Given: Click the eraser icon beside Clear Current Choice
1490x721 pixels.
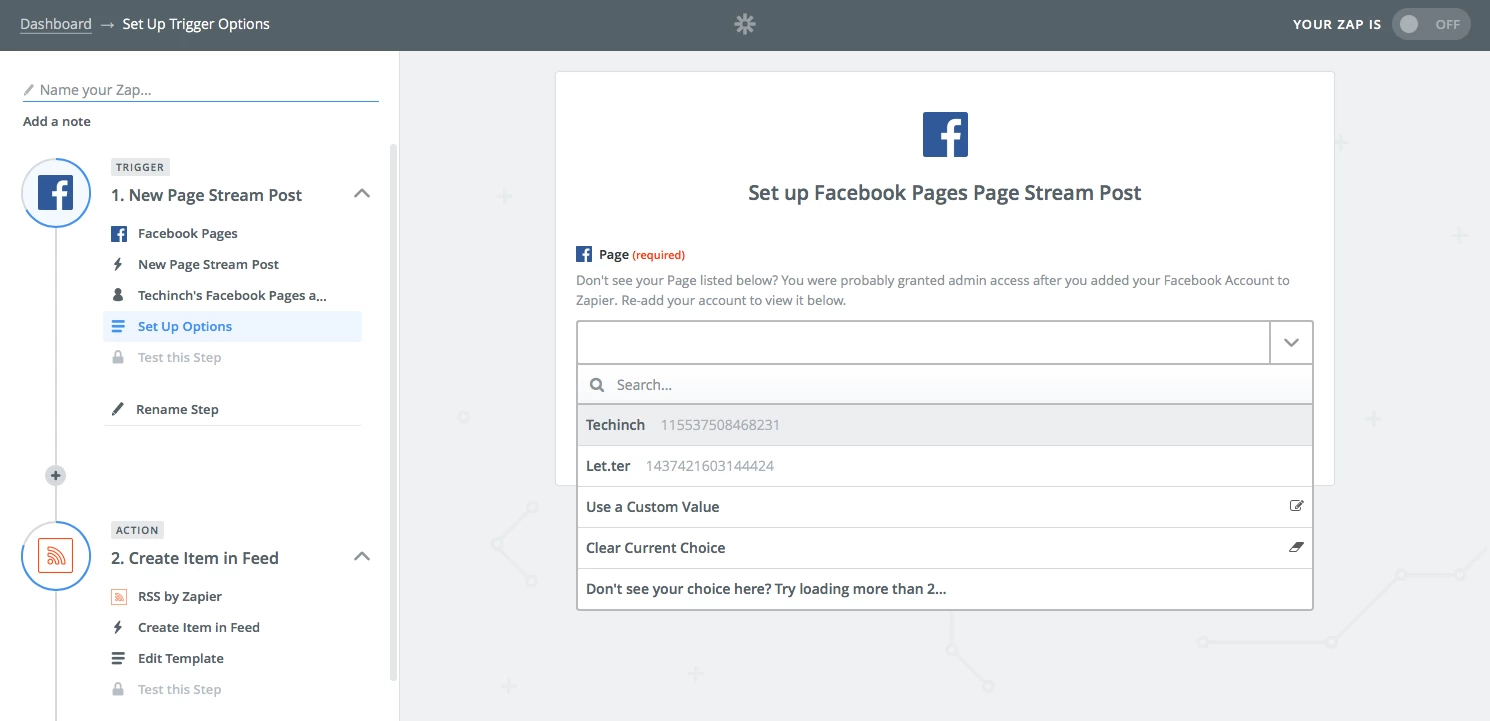Looking at the screenshot, I should pos(1297,548).
